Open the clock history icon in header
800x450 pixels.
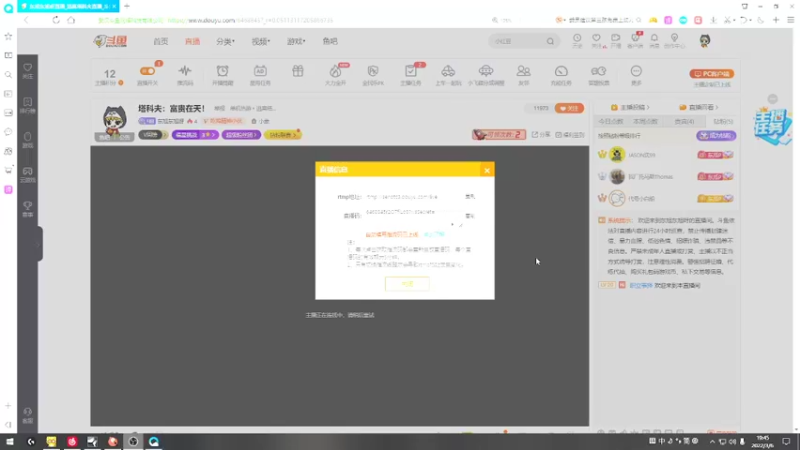(x=577, y=40)
